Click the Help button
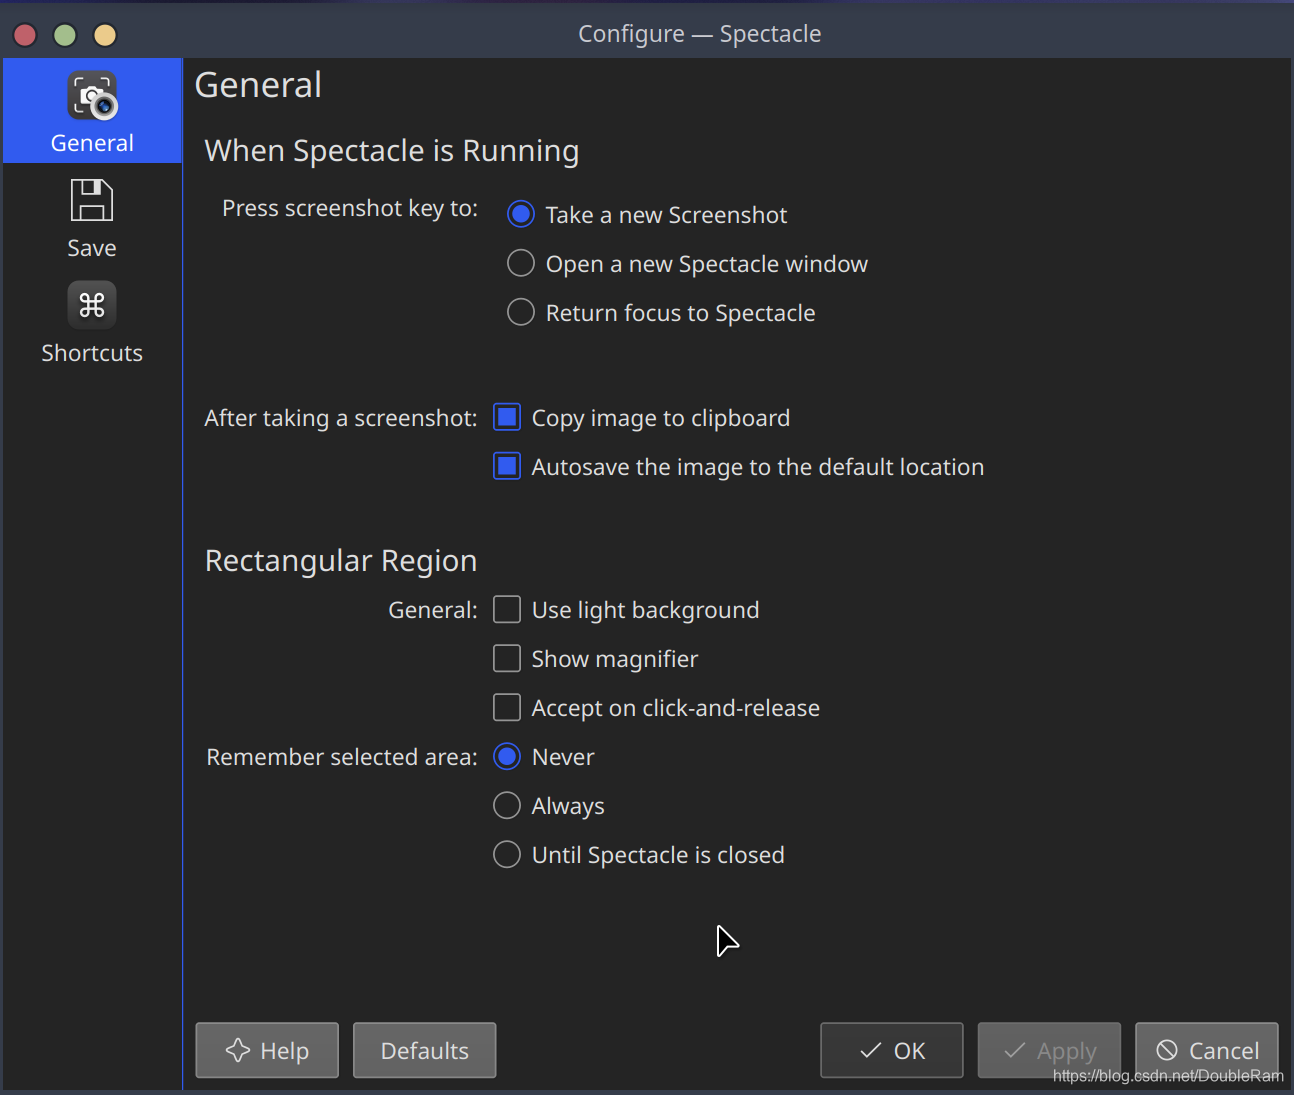Viewport: 1294px width, 1095px height. pyautogui.click(x=267, y=1050)
